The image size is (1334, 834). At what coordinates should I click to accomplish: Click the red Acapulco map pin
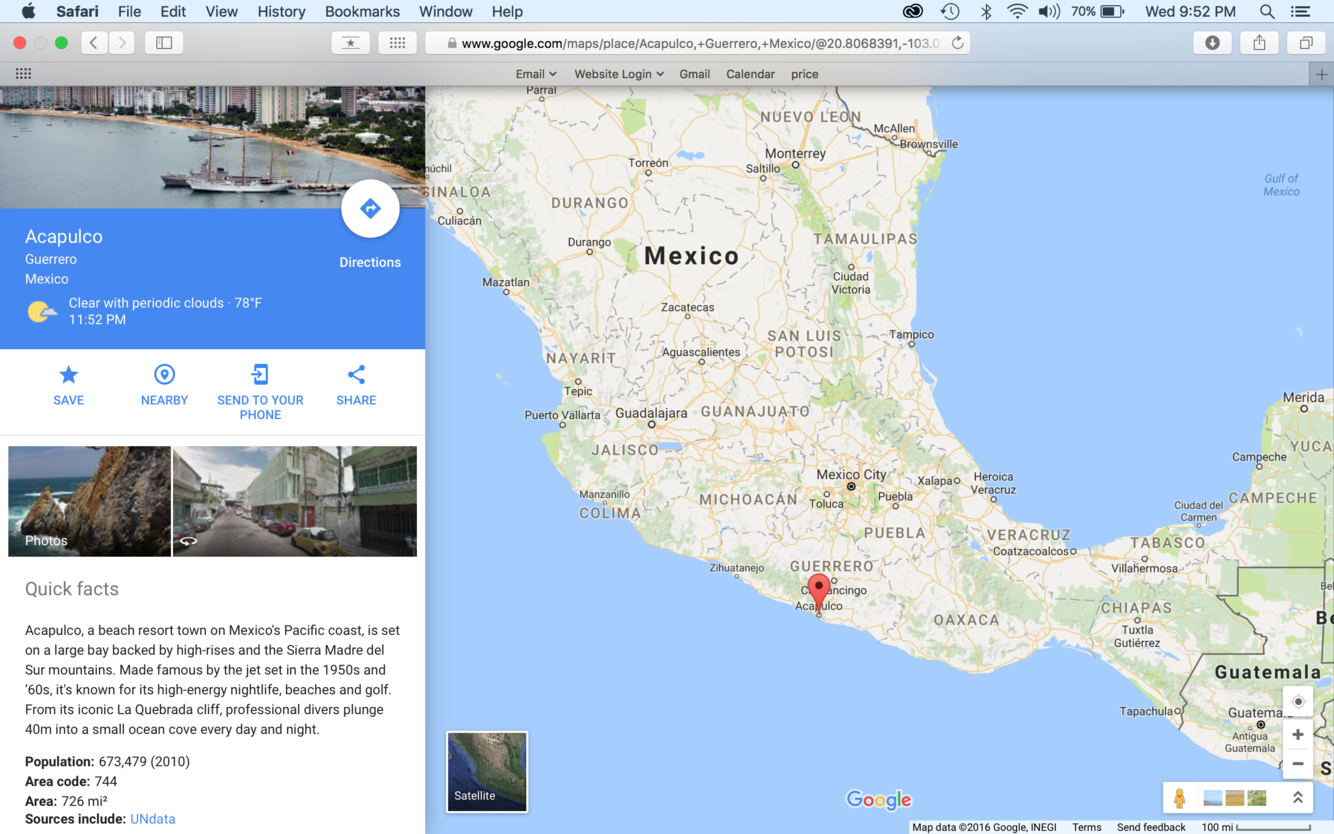(x=819, y=592)
